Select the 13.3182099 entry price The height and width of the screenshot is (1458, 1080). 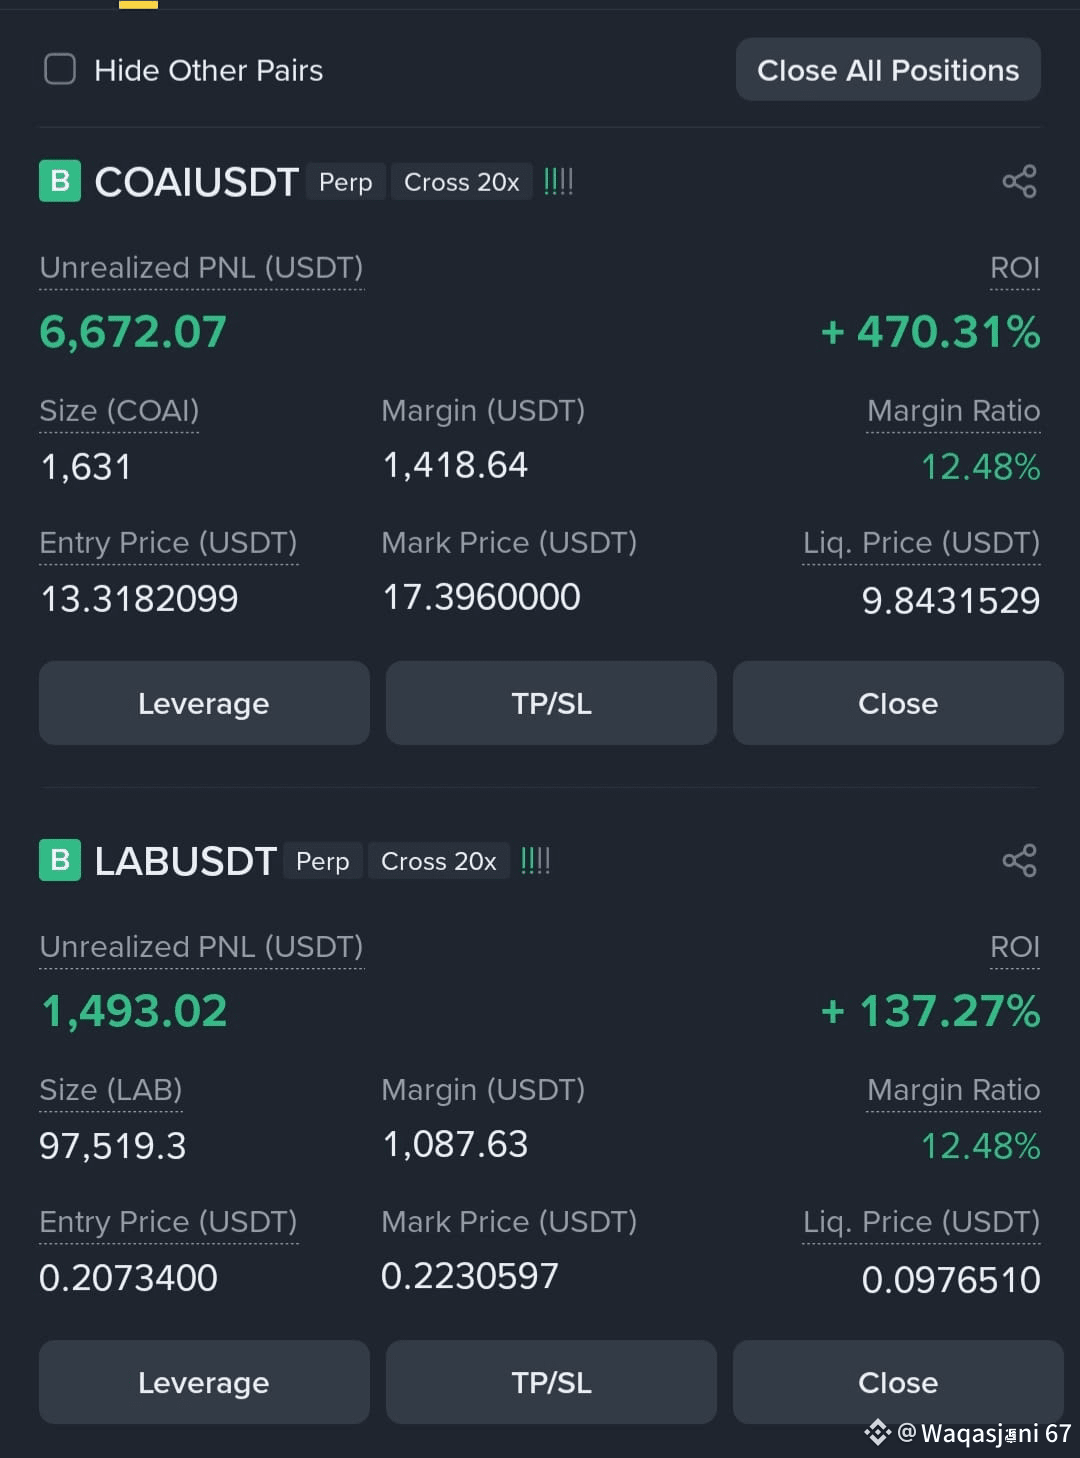[139, 599]
